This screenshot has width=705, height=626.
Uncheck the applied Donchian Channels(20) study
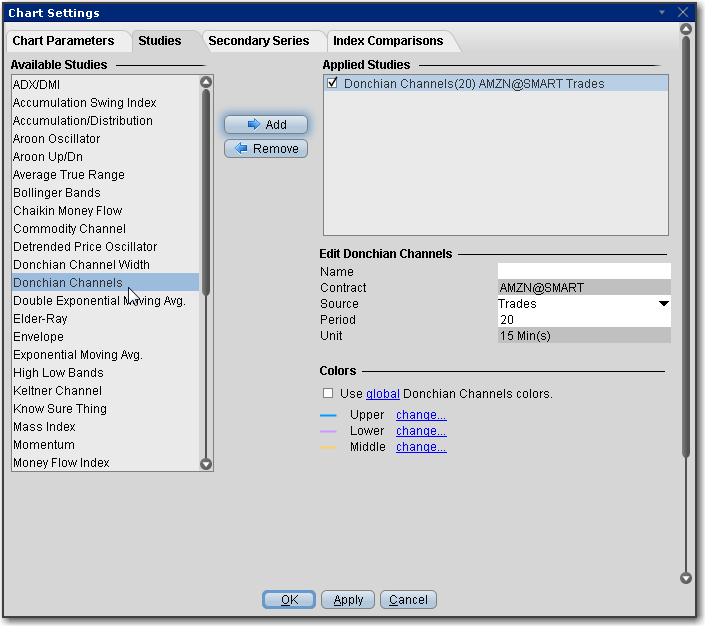(x=333, y=84)
